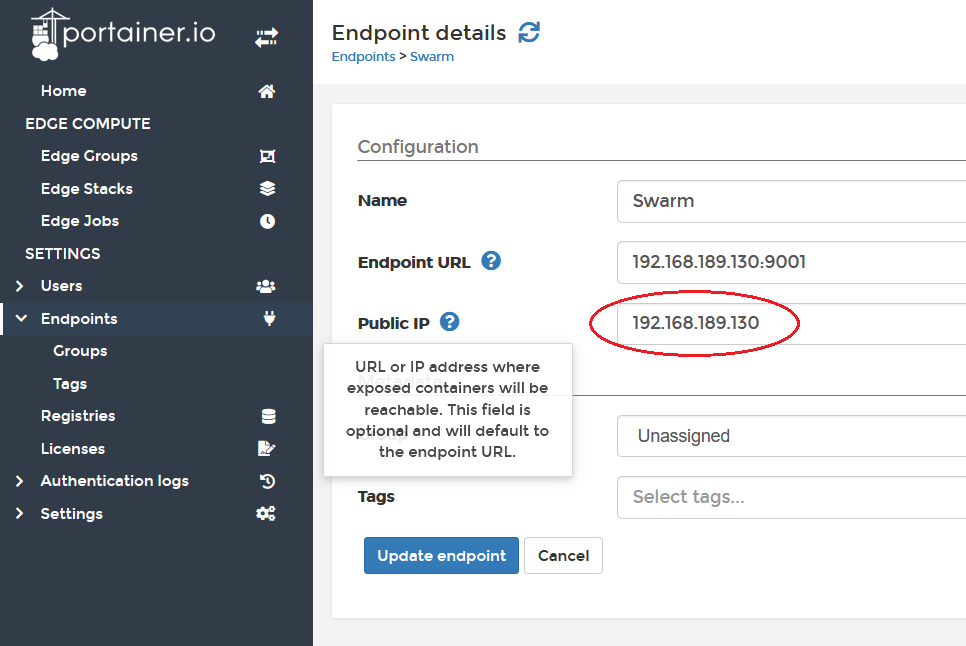Click the Update endpoint button

coord(441,556)
